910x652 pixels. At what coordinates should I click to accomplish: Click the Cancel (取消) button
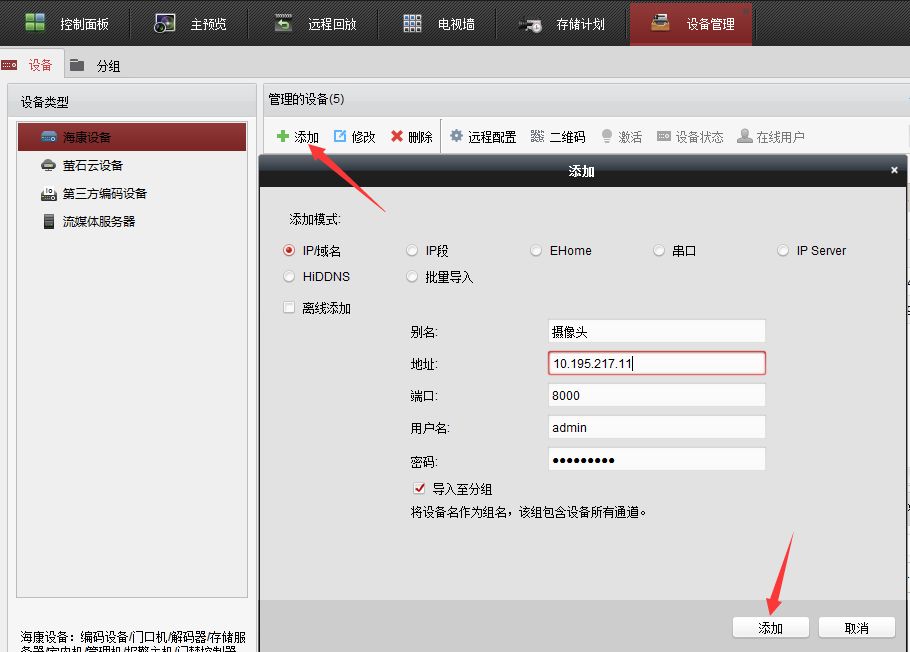pos(856,628)
